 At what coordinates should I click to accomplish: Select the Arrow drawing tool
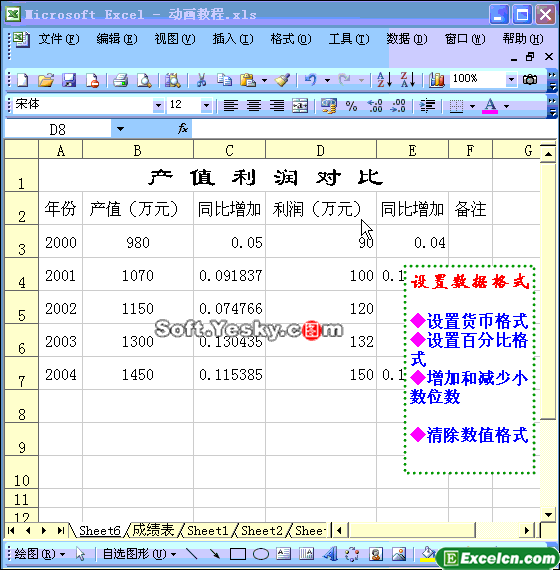point(214,554)
